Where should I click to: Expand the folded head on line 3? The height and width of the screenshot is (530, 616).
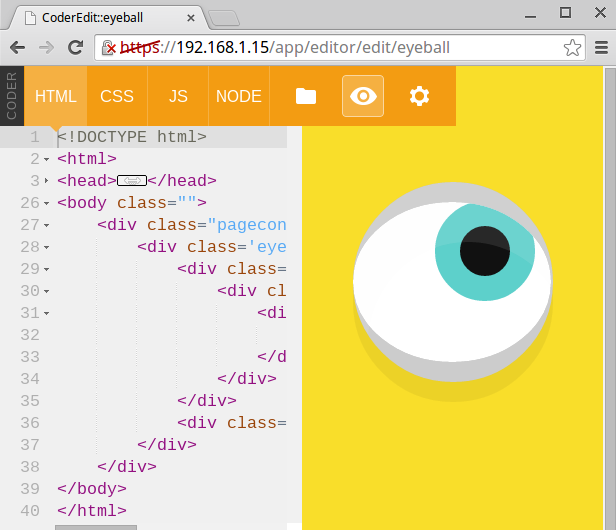pyautogui.click(x=47, y=181)
